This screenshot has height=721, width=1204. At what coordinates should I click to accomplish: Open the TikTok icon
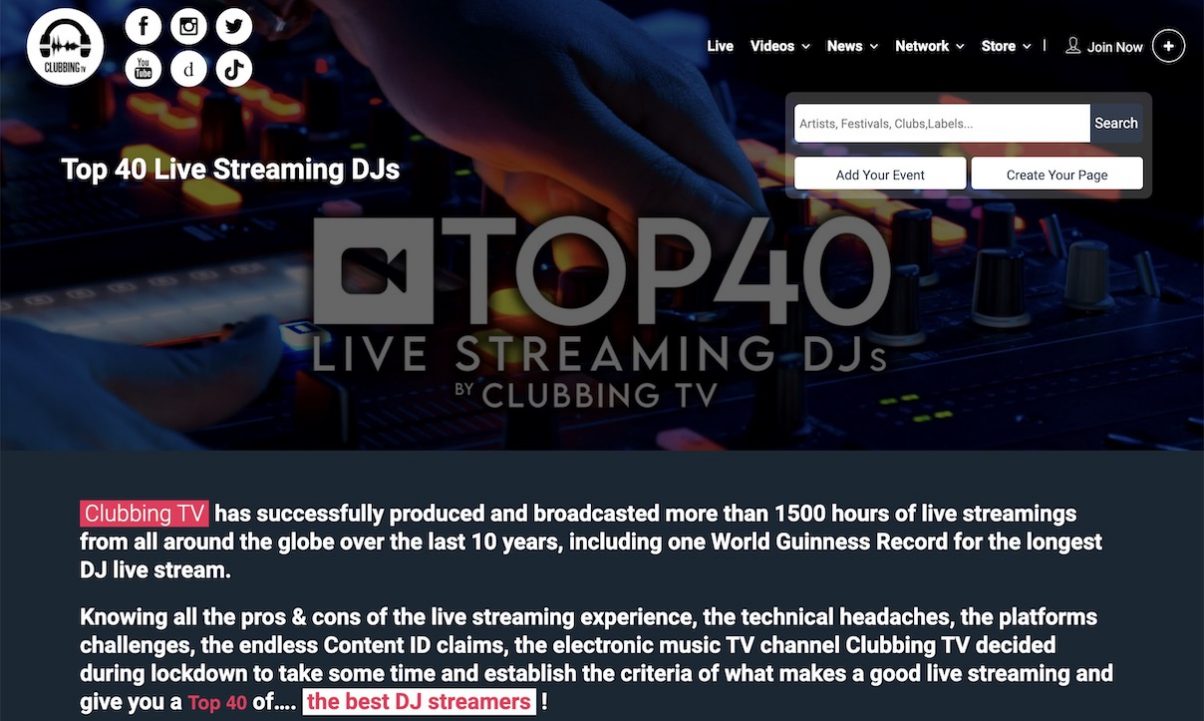coord(233,69)
